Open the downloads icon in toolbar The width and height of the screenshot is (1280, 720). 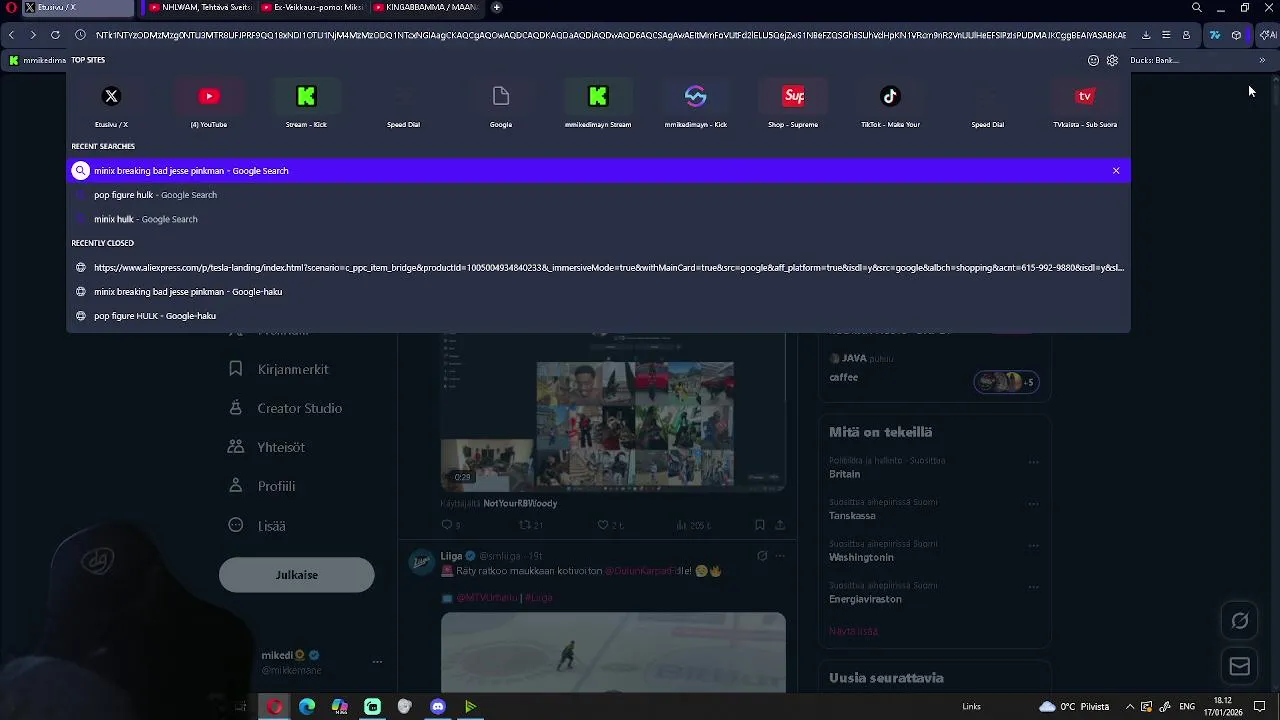point(1146,35)
